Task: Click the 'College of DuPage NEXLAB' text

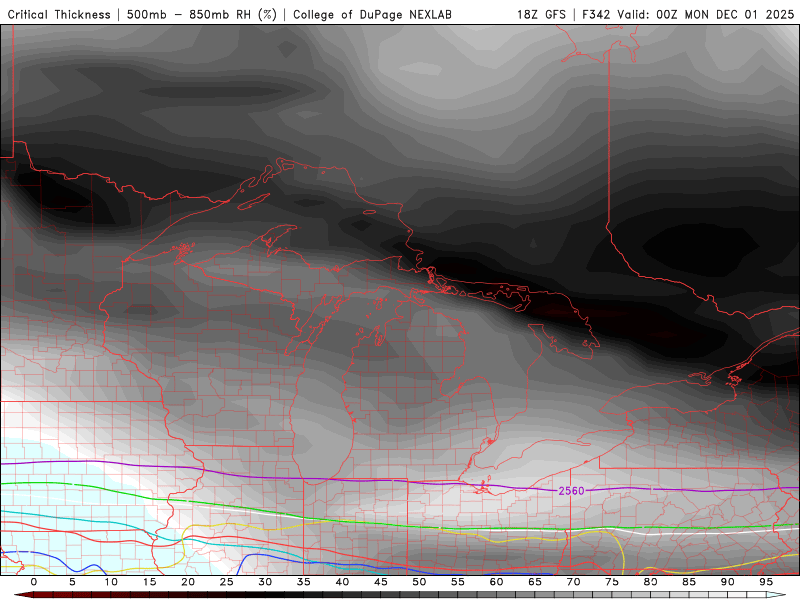Action: point(372,14)
